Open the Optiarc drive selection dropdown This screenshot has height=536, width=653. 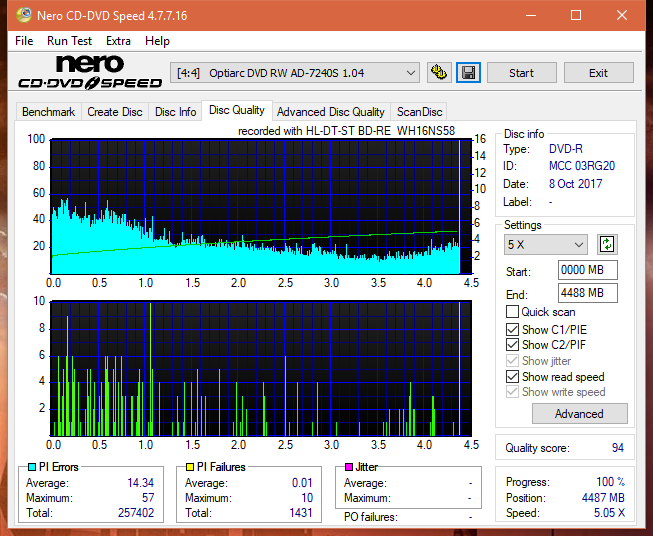click(295, 73)
